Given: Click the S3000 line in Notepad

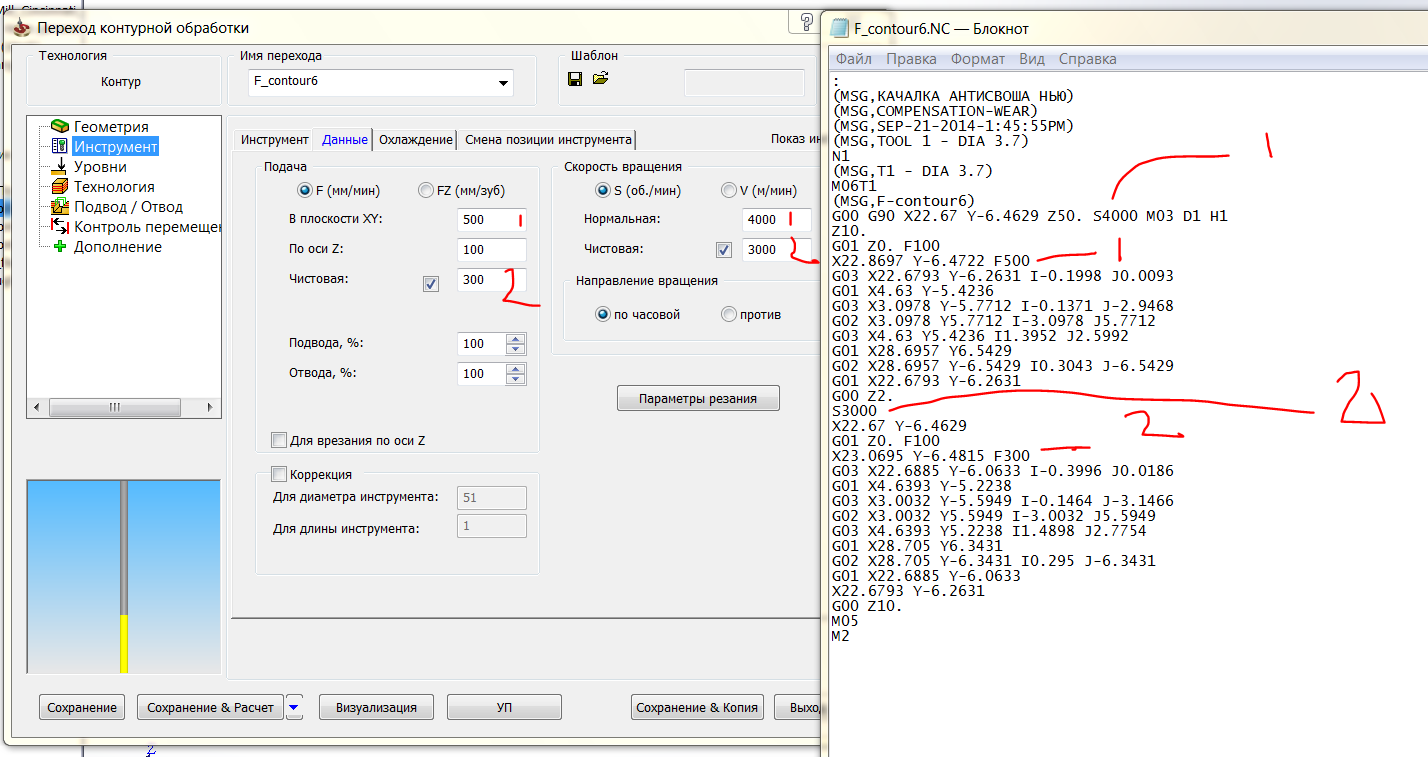Looking at the screenshot, I should tap(854, 411).
